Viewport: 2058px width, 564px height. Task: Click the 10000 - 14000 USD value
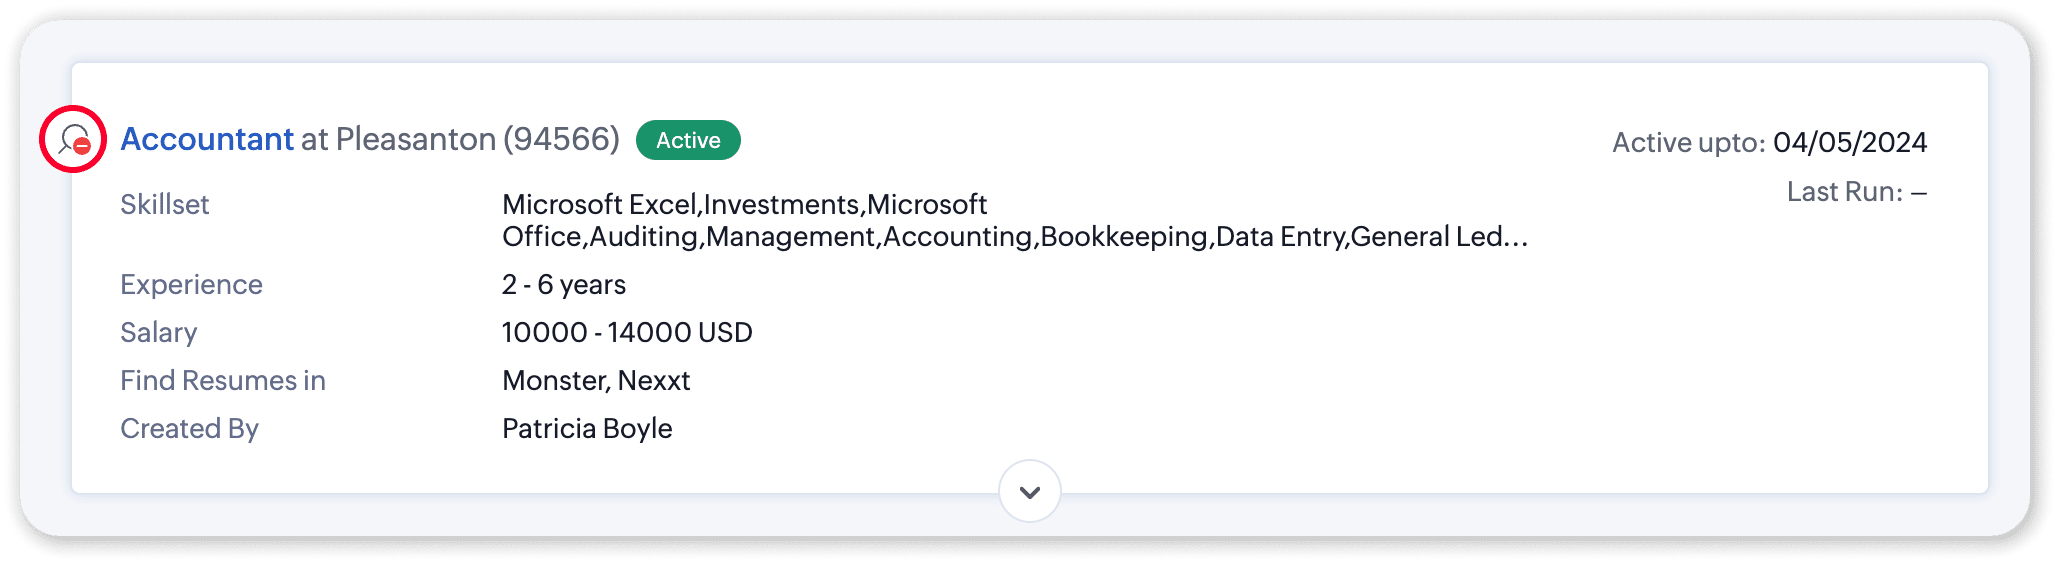(x=627, y=333)
